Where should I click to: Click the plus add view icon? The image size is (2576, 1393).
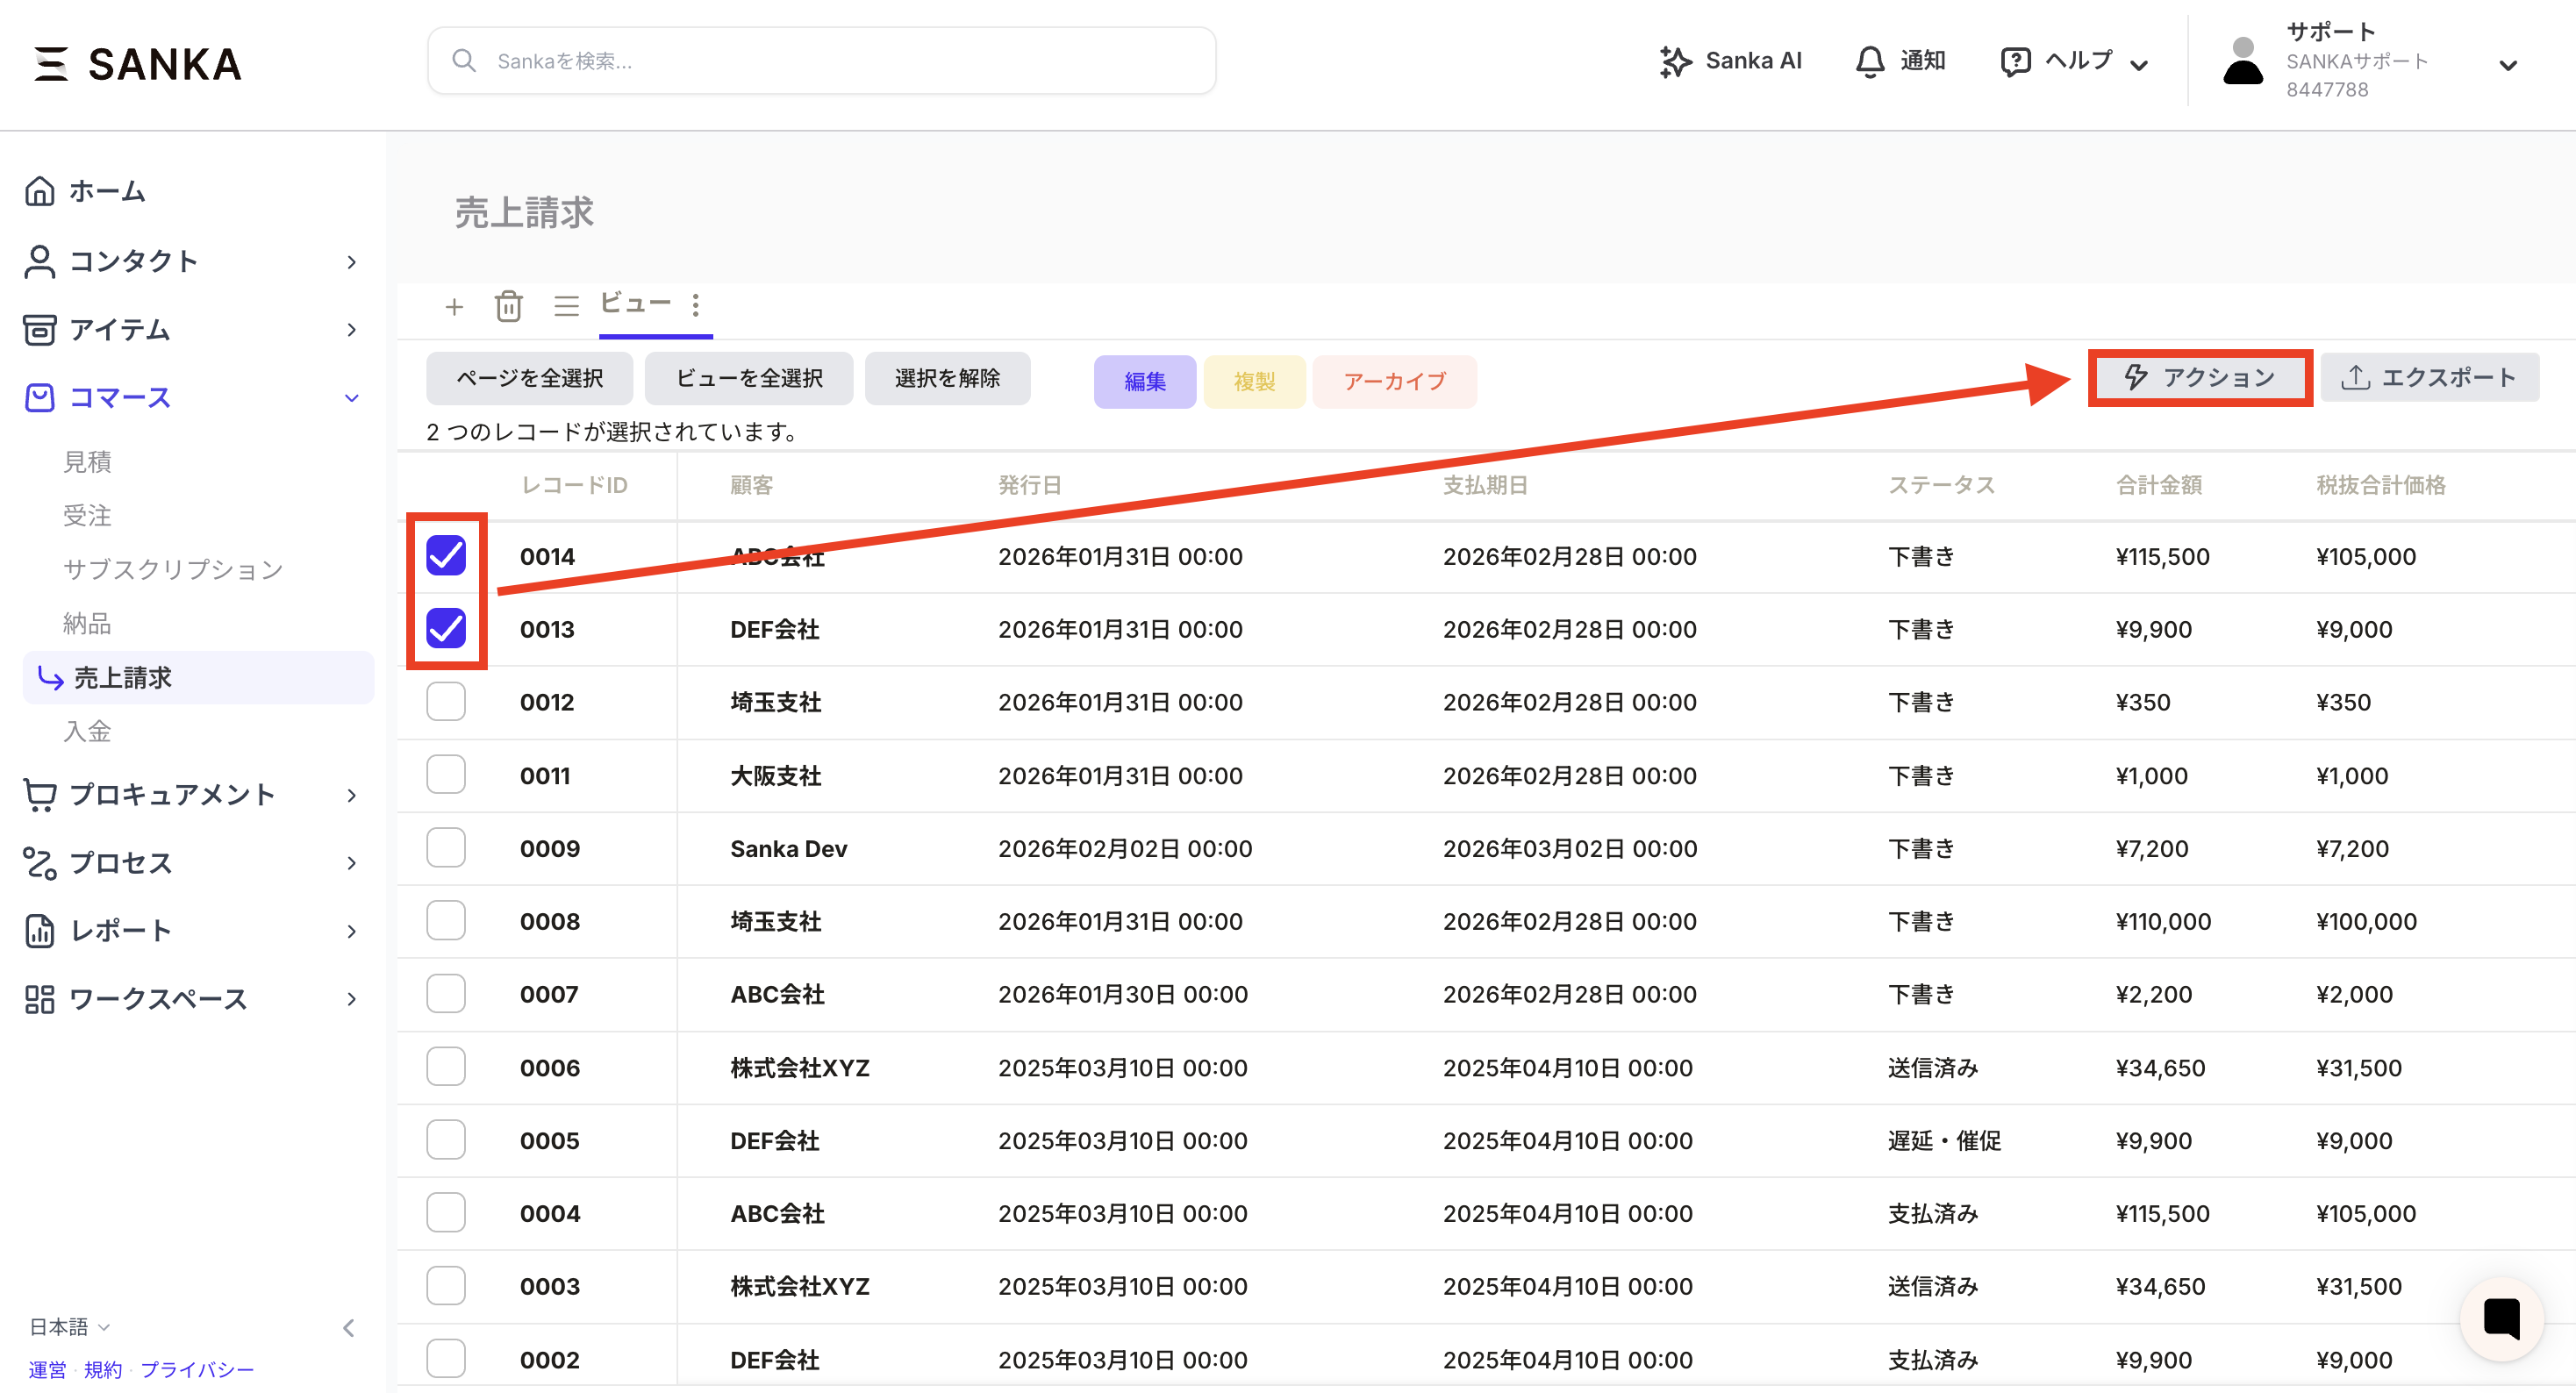pos(454,306)
